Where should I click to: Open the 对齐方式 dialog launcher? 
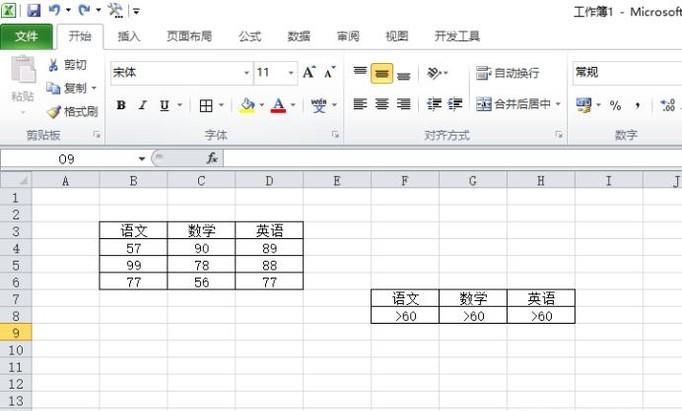559,135
